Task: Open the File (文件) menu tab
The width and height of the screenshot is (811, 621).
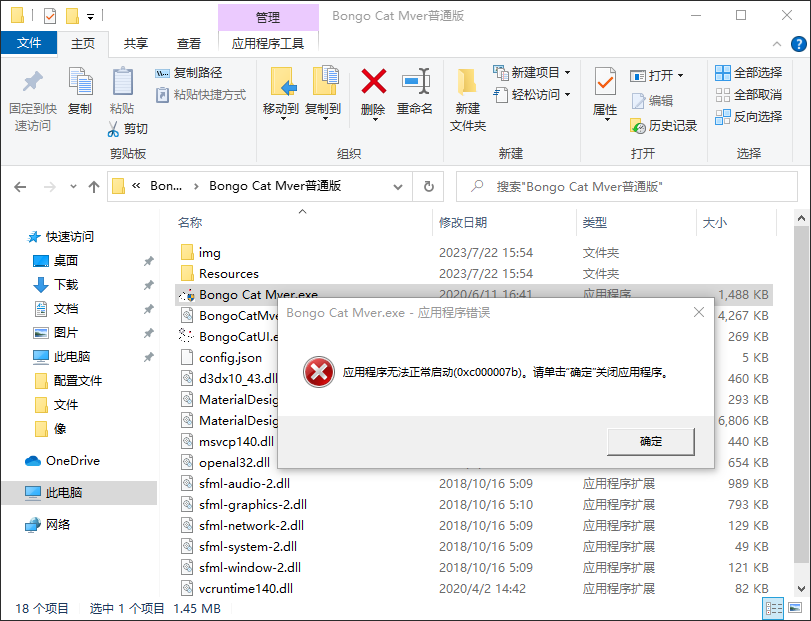Action: coord(29,43)
